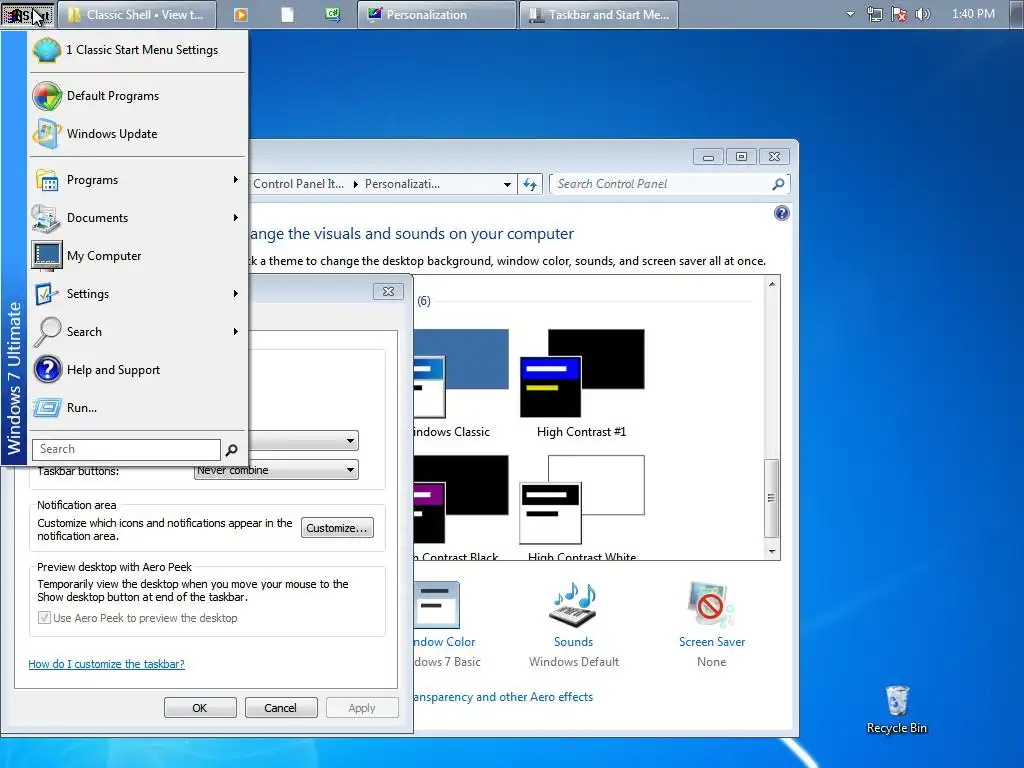Click the Help and Support question icon
The image size is (1024, 768).
[47, 370]
